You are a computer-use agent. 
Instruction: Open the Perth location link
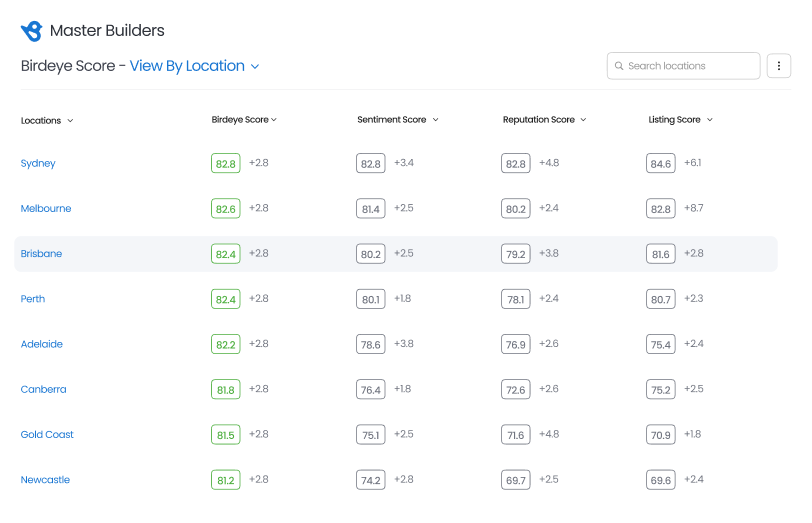pos(33,299)
